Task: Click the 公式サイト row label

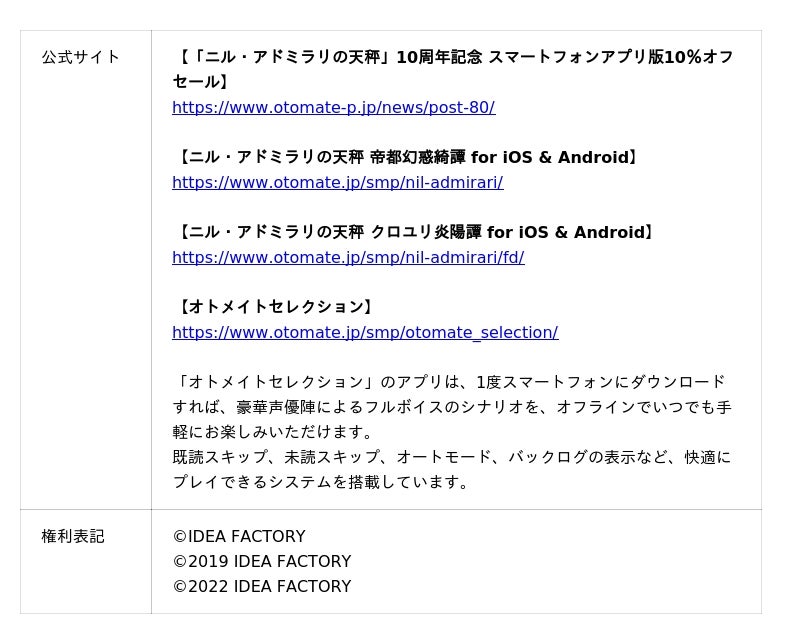Action: tap(81, 57)
